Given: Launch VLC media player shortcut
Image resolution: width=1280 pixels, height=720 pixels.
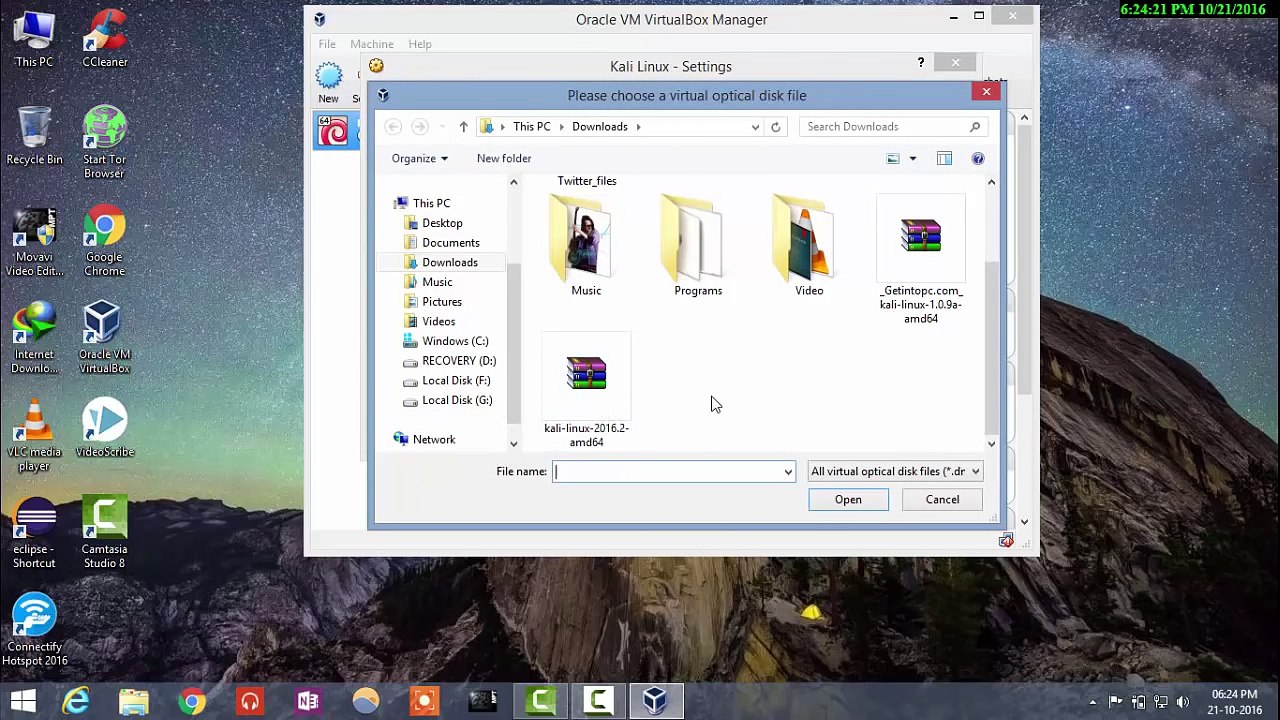Looking at the screenshot, I should pos(34,435).
